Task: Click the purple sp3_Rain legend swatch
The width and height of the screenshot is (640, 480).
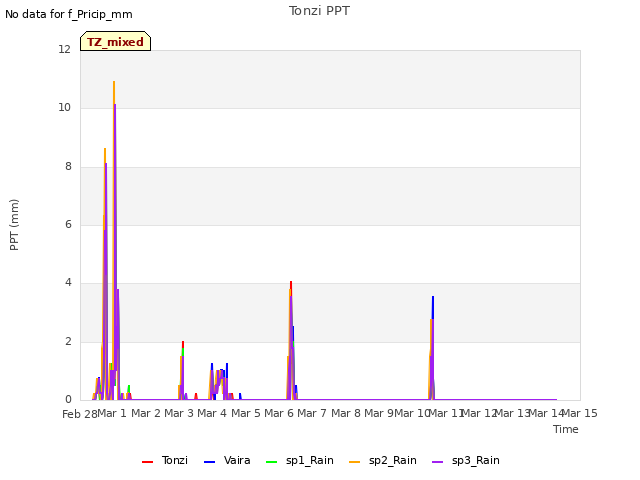Action: tap(438, 462)
